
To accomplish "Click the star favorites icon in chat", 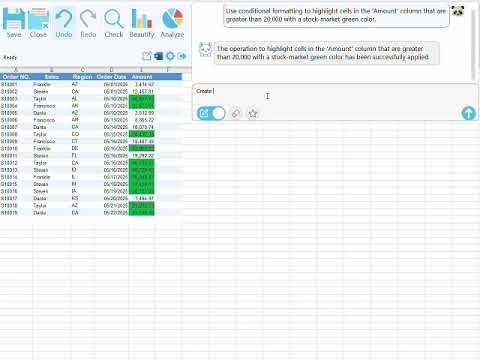I will (x=253, y=114).
